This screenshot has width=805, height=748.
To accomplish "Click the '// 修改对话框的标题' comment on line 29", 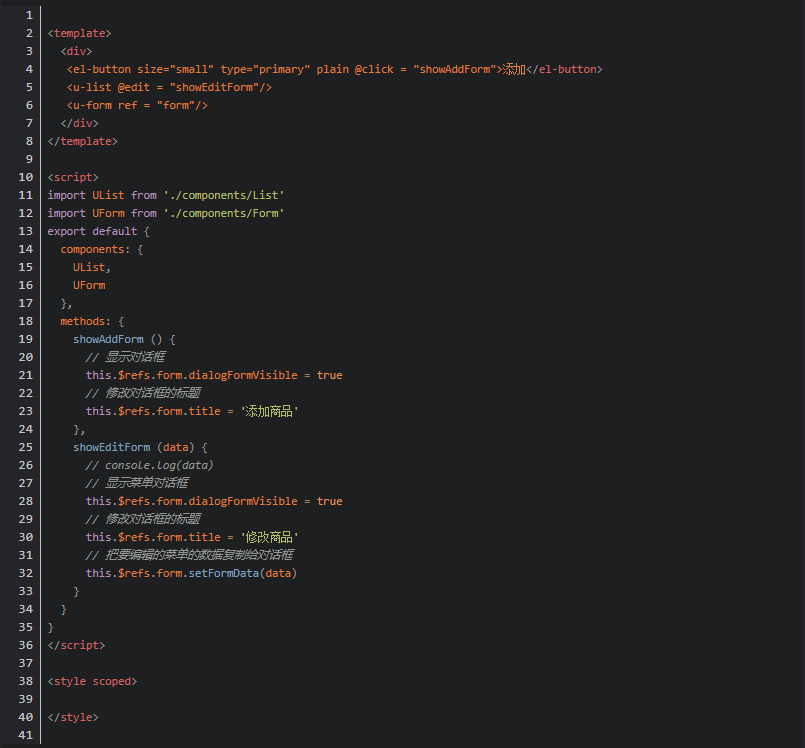I will click(x=143, y=519).
